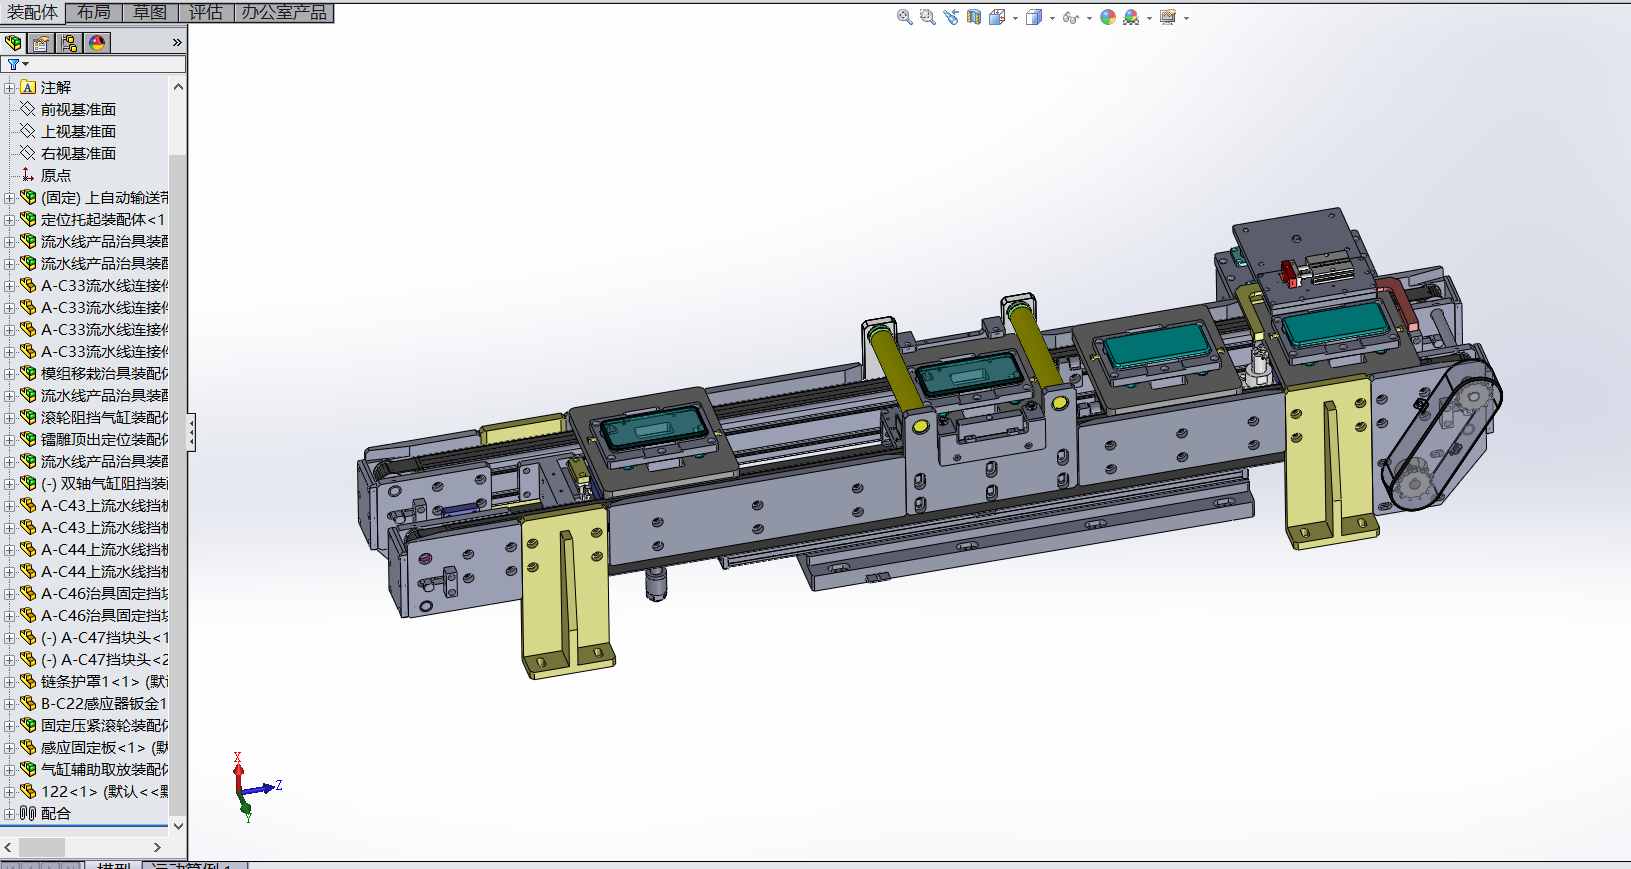
Task: Open the PropertyManager tab icon
Action: tap(41, 43)
